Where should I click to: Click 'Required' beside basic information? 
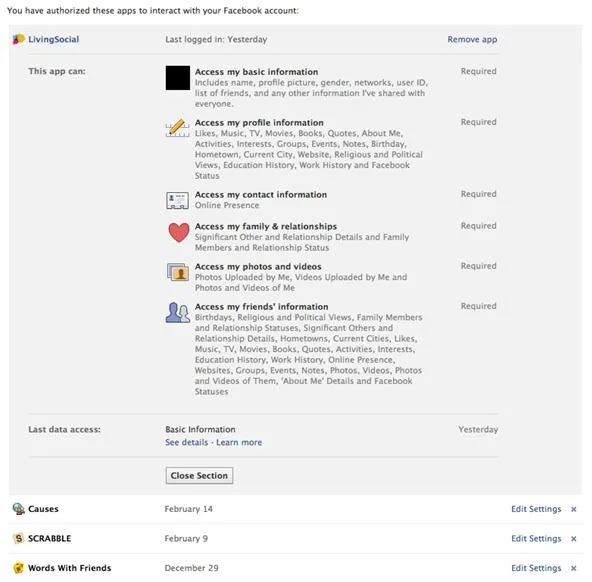[x=478, y=71]
